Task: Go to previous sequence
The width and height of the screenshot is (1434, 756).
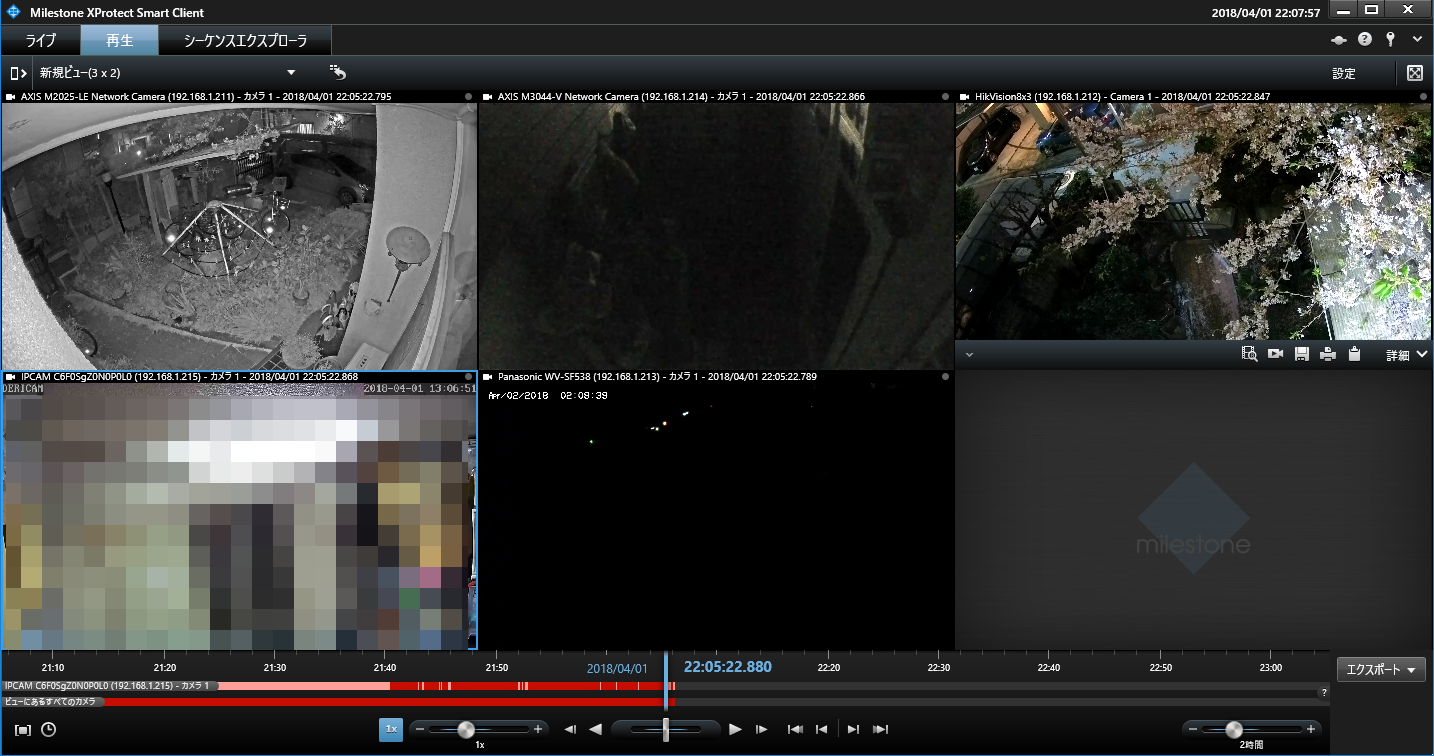Action: click(821, 729)
